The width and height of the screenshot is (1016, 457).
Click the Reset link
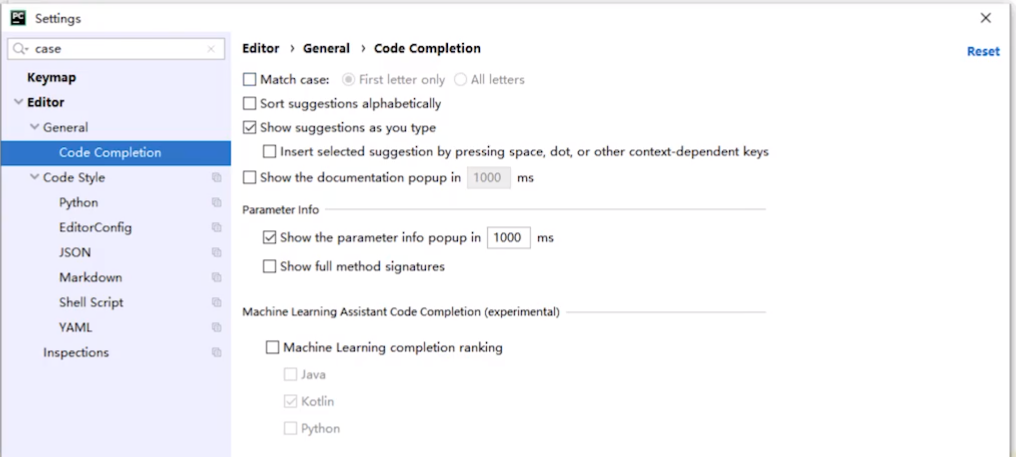(x=983, y=51)
